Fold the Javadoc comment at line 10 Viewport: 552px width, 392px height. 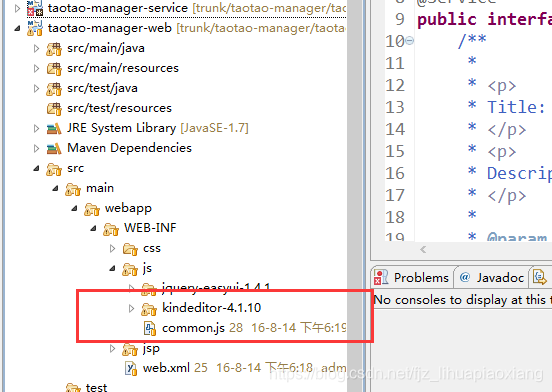tap(409, 41)
